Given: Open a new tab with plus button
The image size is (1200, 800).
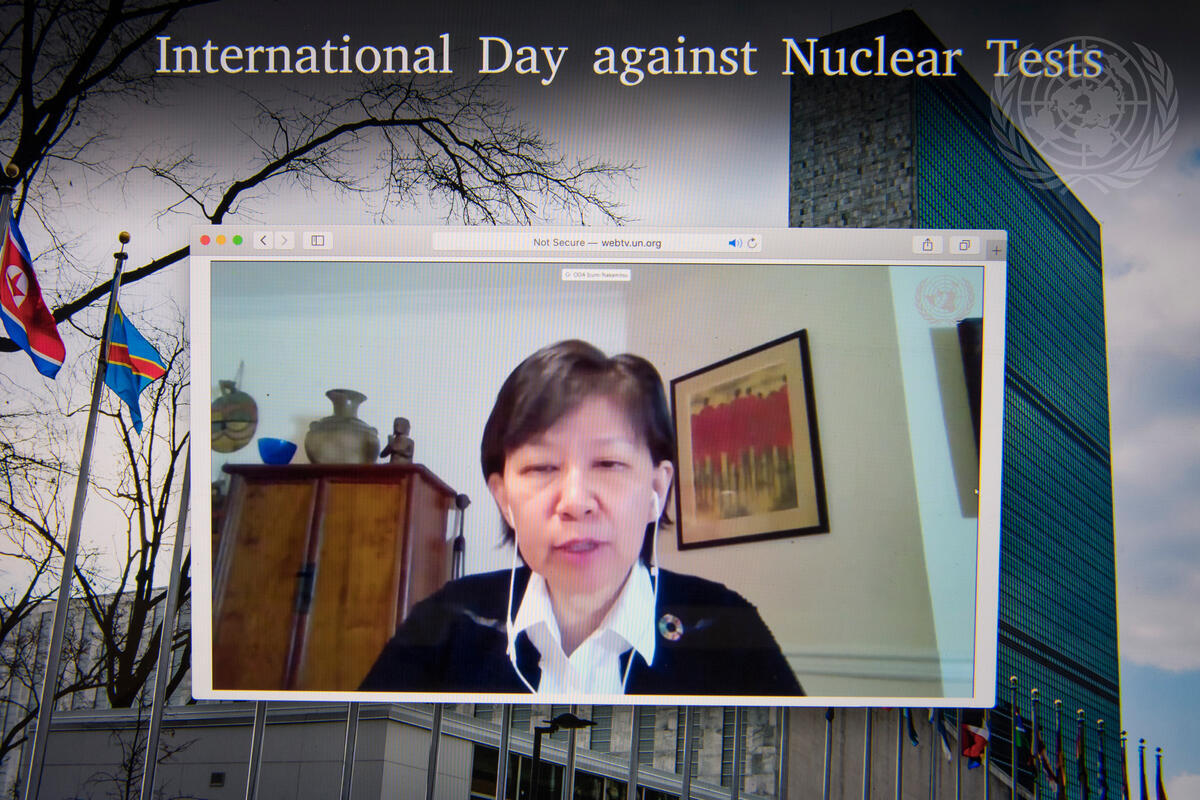Looking at the screenshot, I should [996, 250].
